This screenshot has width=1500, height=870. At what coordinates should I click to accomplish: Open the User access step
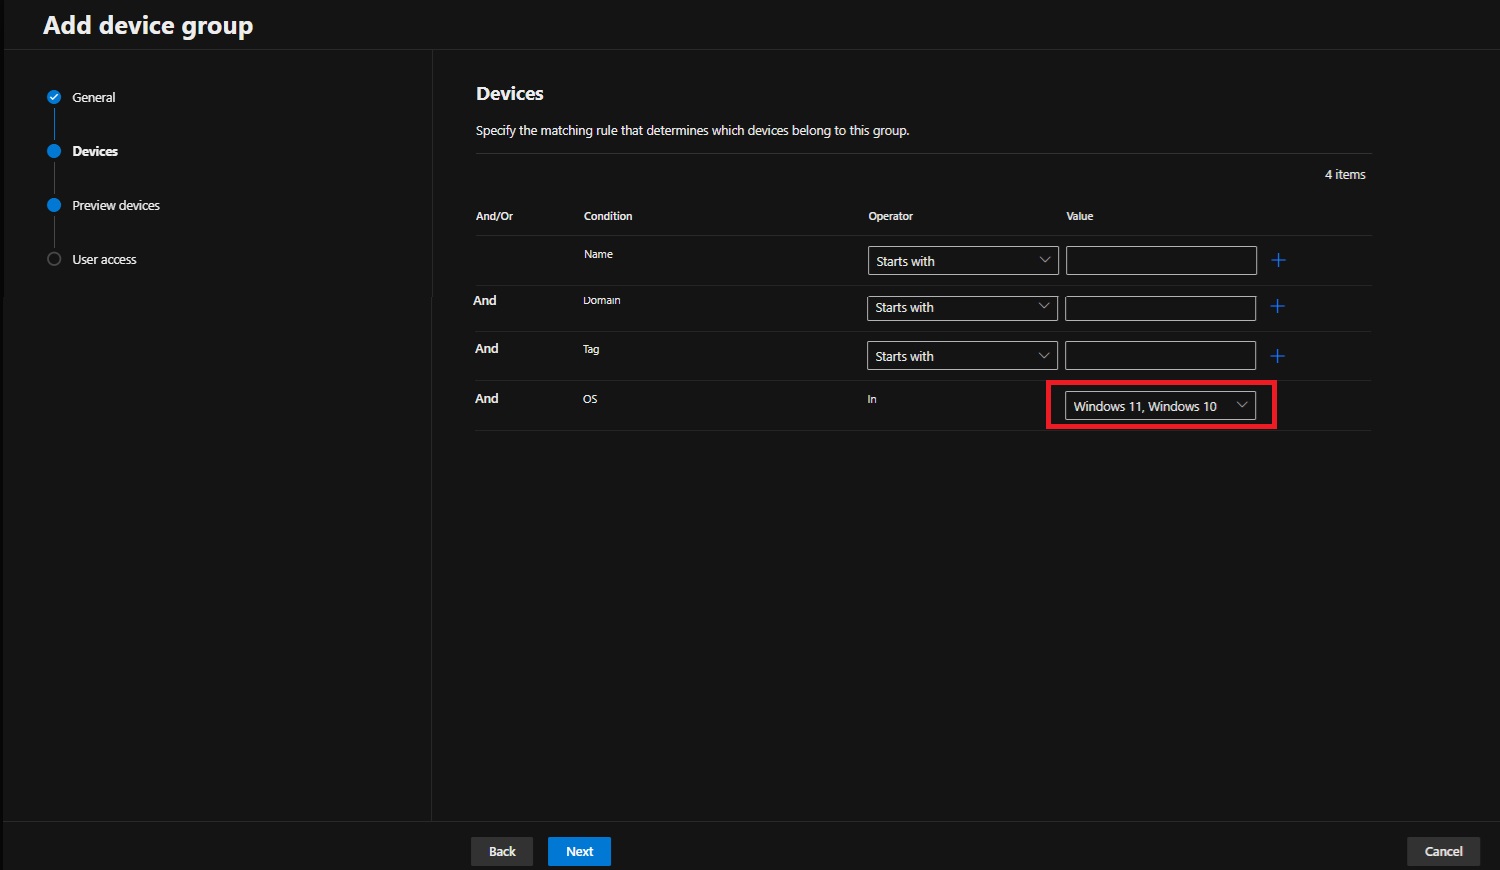click(104, 259)
